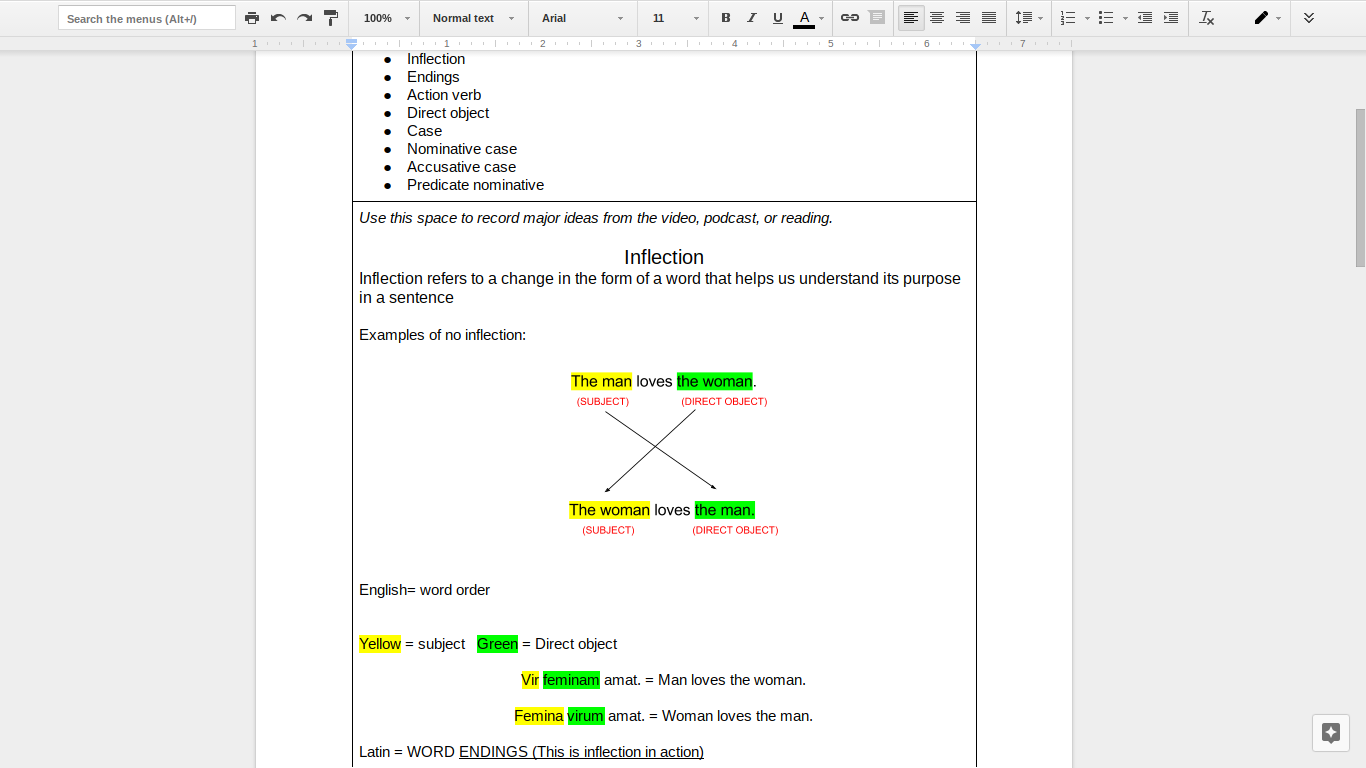Image resolution: width=1366 pixels, height=768 pixels.
Task: Toggle Italic formatting
Action: tap(752, 18)
